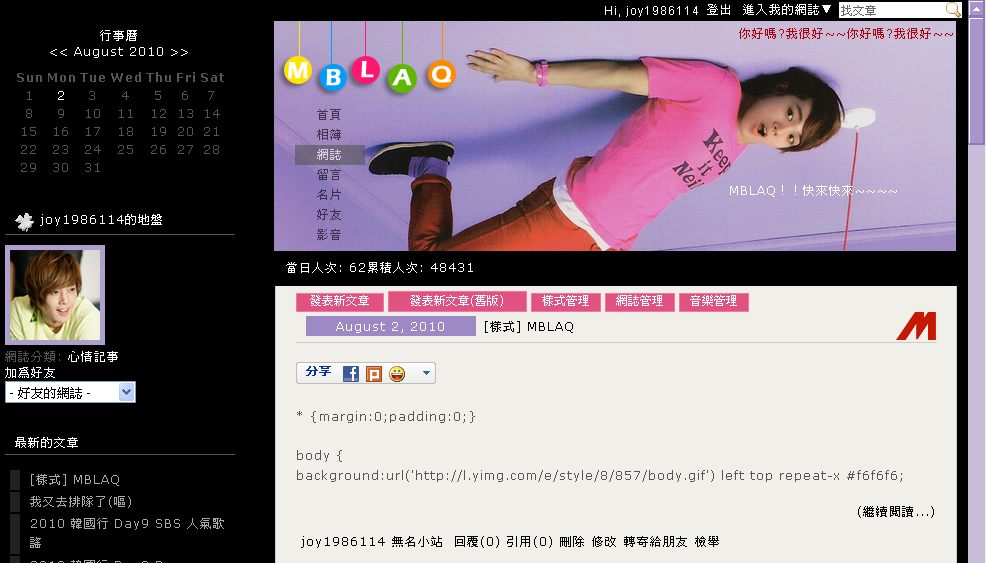
Task: Click the orange Q balloon
Action: (x=441, y=74)
